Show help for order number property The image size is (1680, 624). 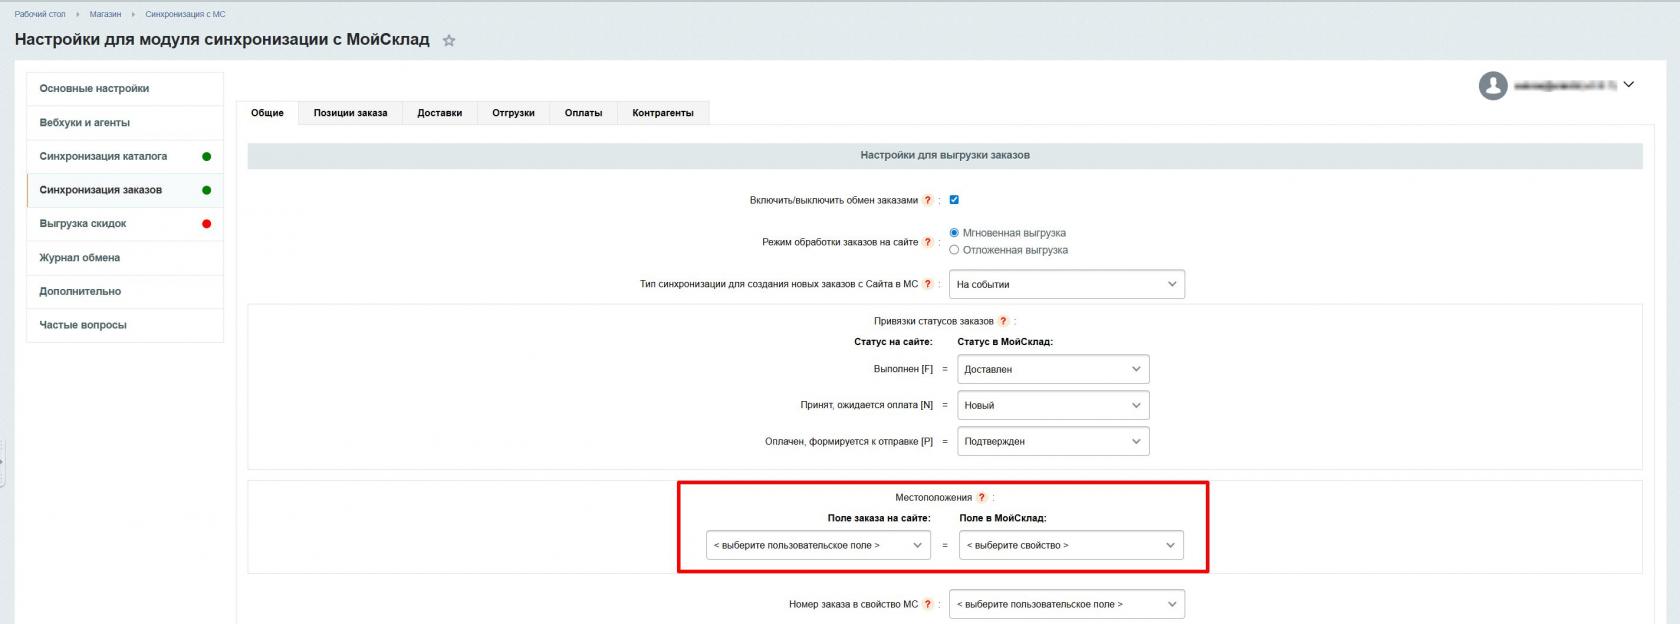[928, 604]
